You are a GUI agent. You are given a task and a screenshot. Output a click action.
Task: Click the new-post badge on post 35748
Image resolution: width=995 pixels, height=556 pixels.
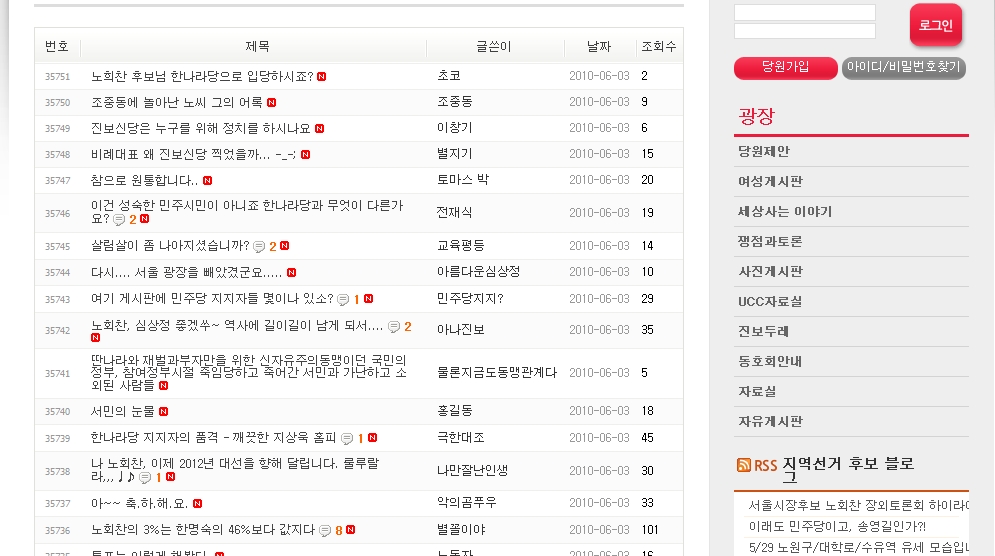pos(306,155)
